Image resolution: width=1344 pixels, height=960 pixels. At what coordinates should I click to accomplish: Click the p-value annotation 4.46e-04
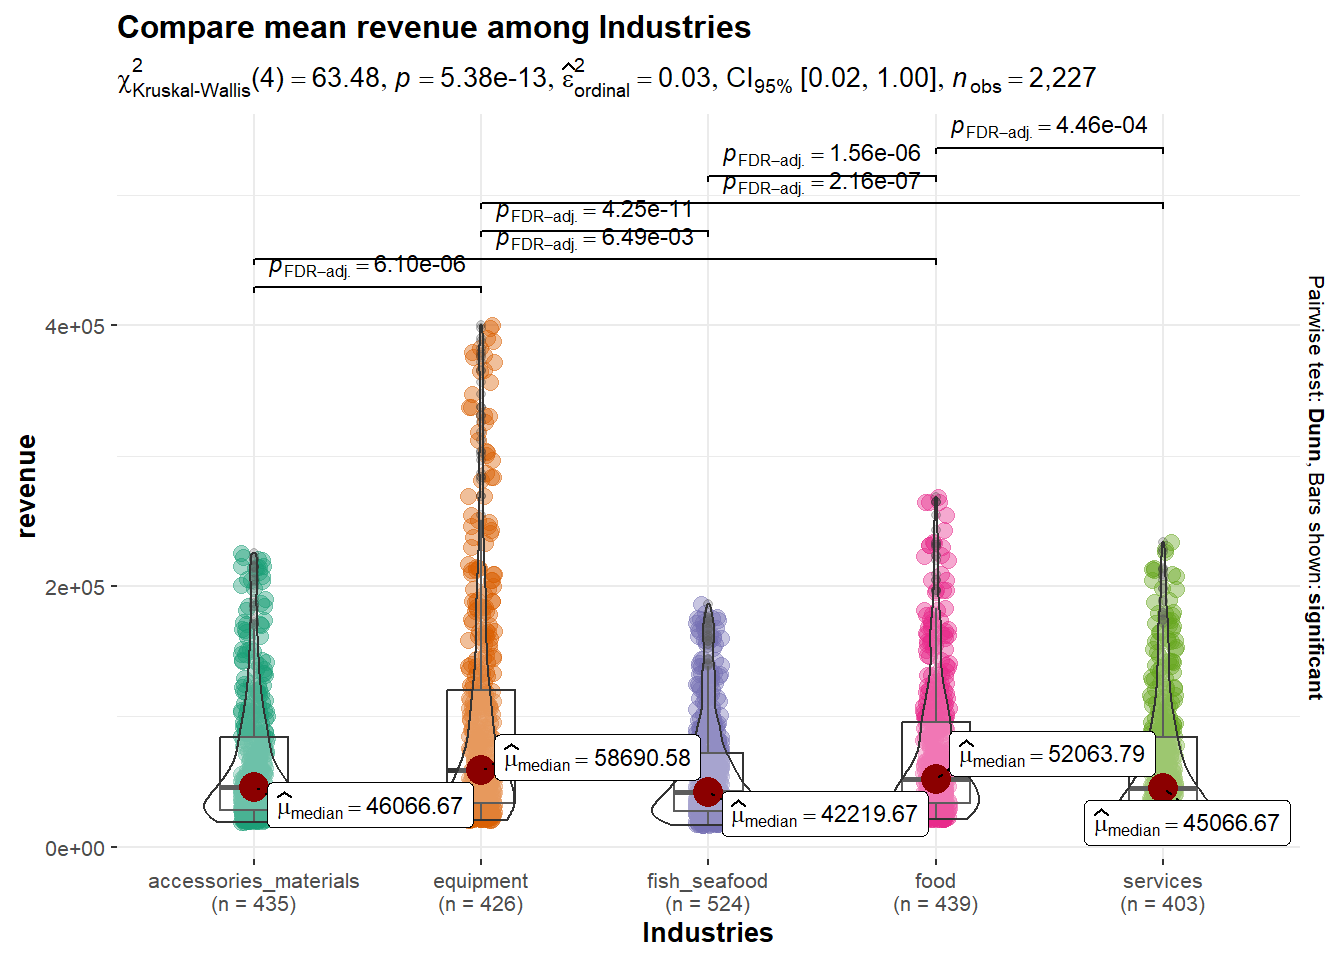pyautogui.click(x=1048, y=126)
